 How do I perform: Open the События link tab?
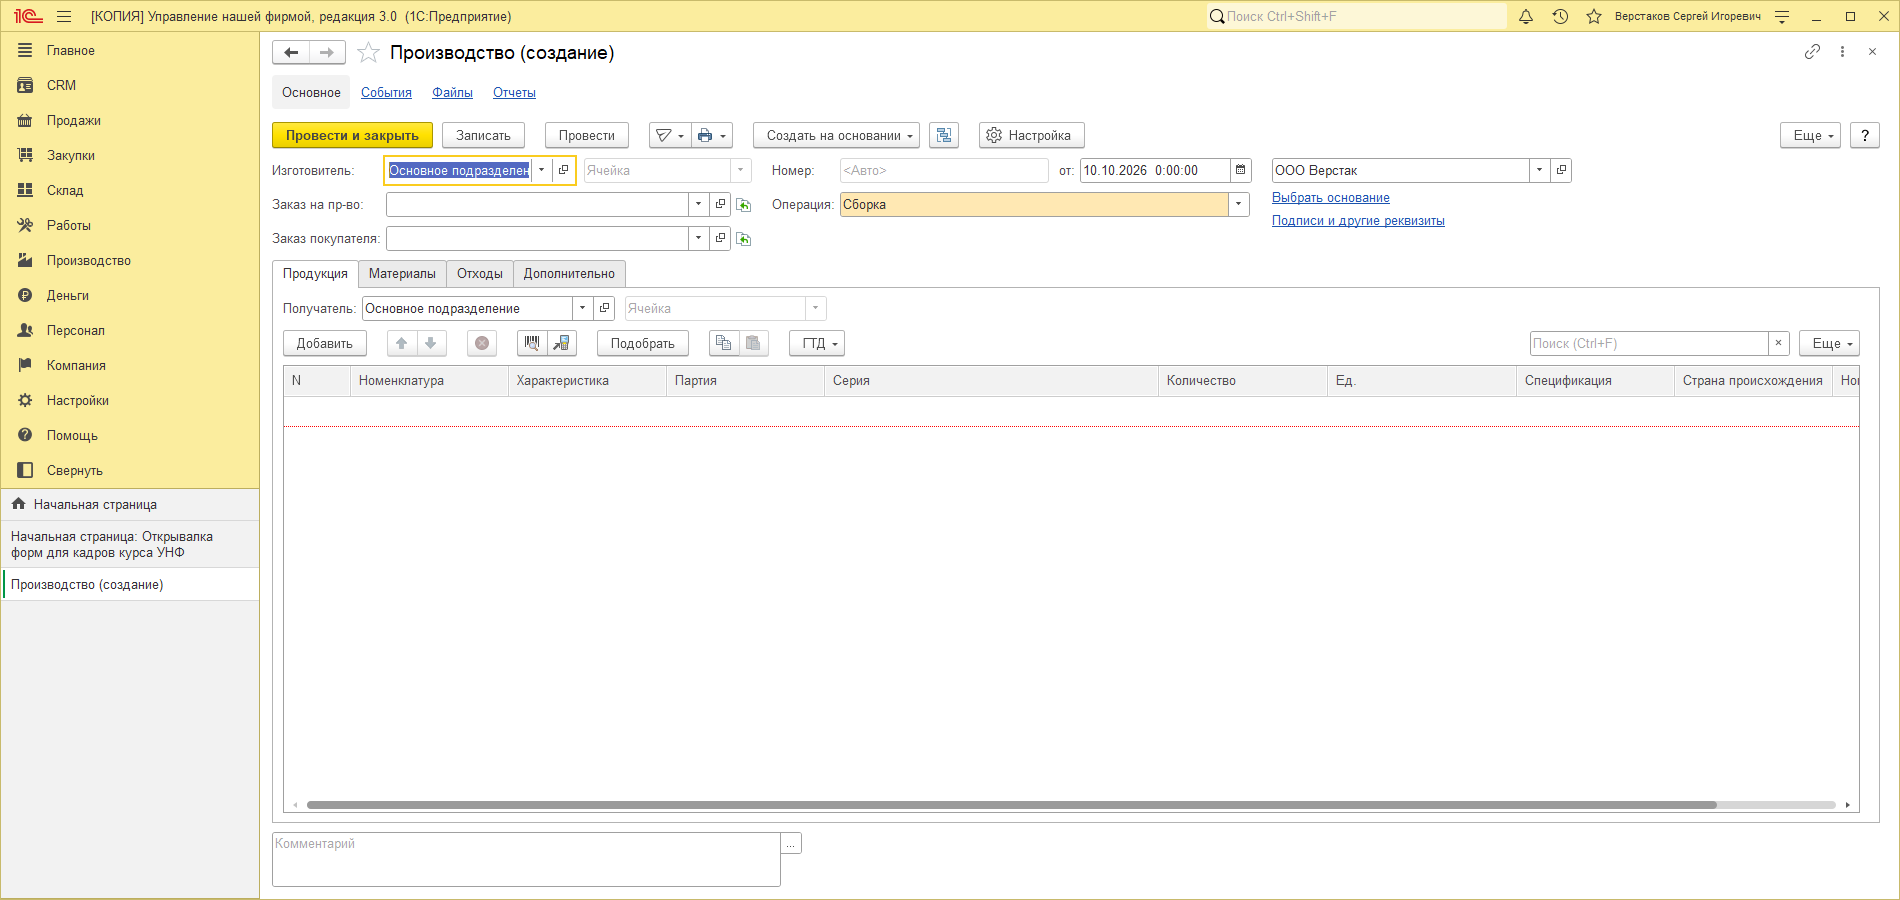click(x=386, y=92)
